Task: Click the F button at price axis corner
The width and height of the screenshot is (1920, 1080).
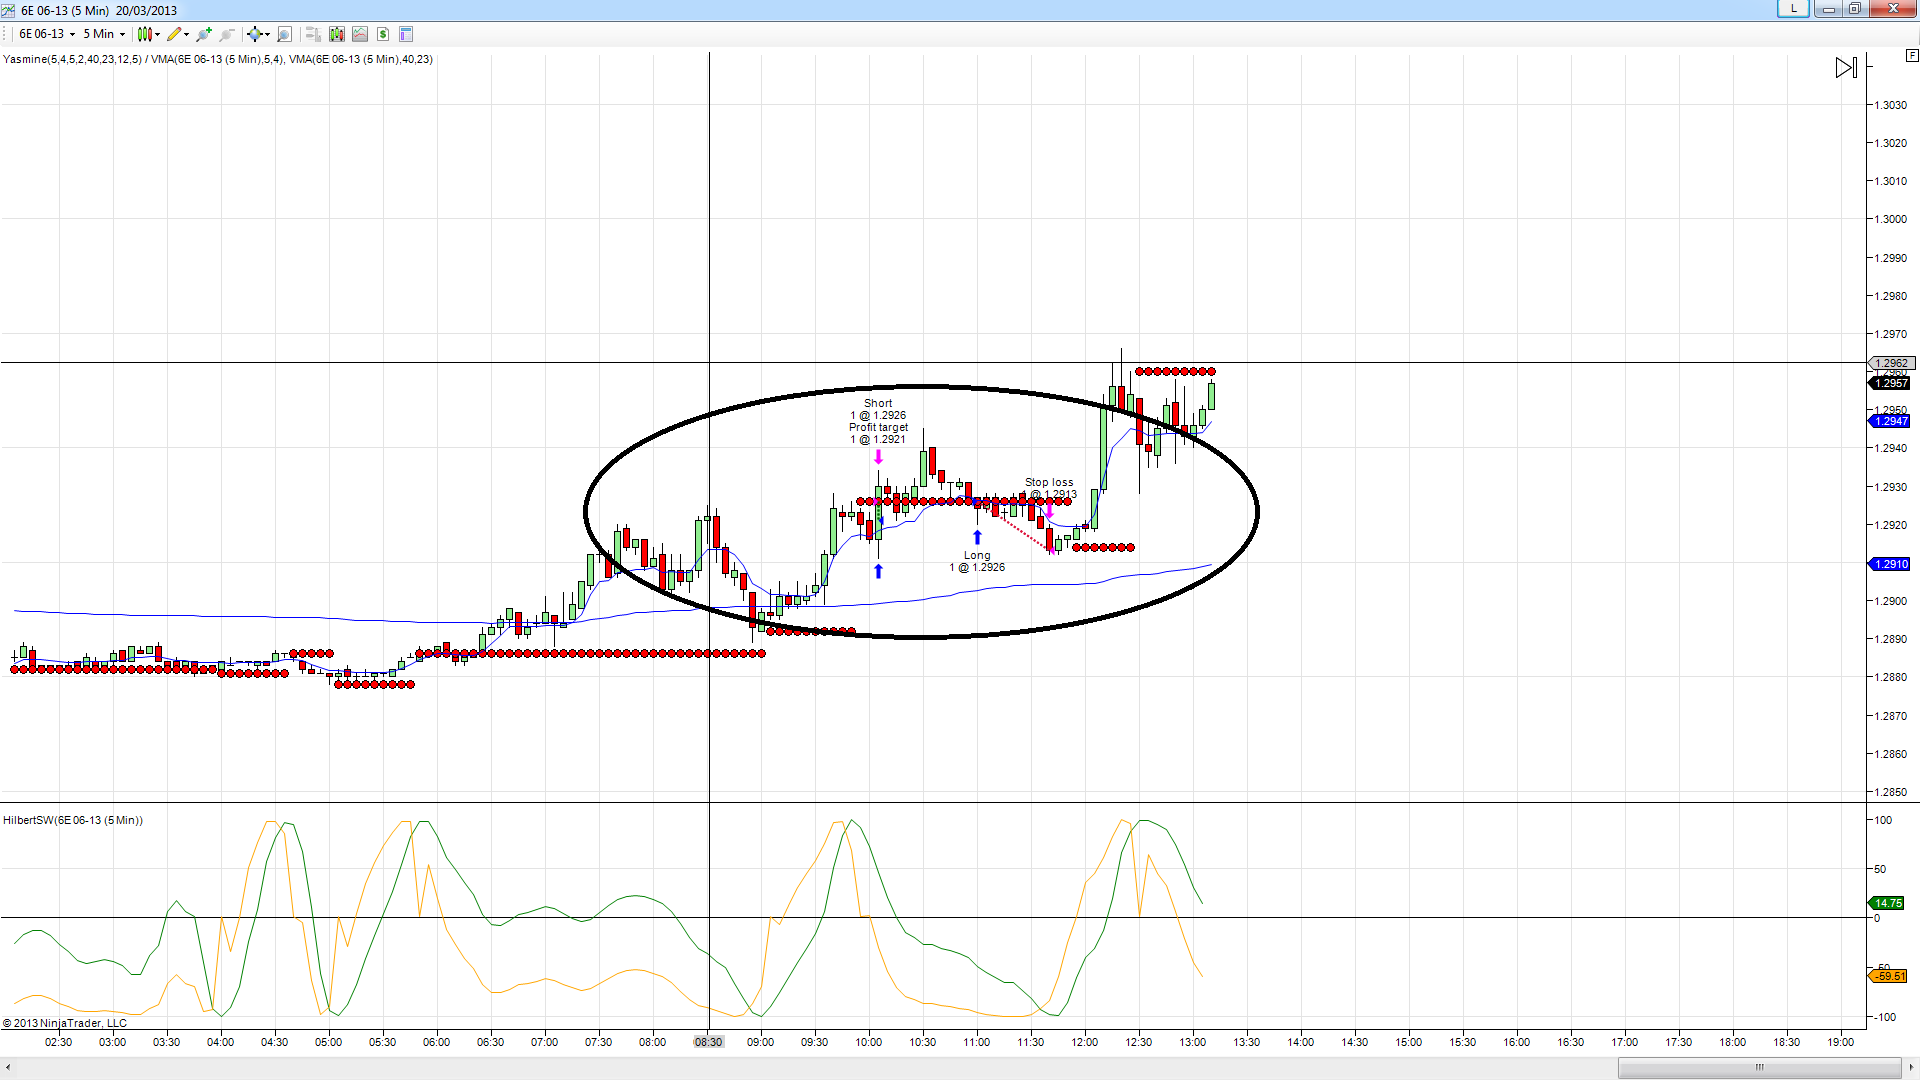Action: [1911, 56]
